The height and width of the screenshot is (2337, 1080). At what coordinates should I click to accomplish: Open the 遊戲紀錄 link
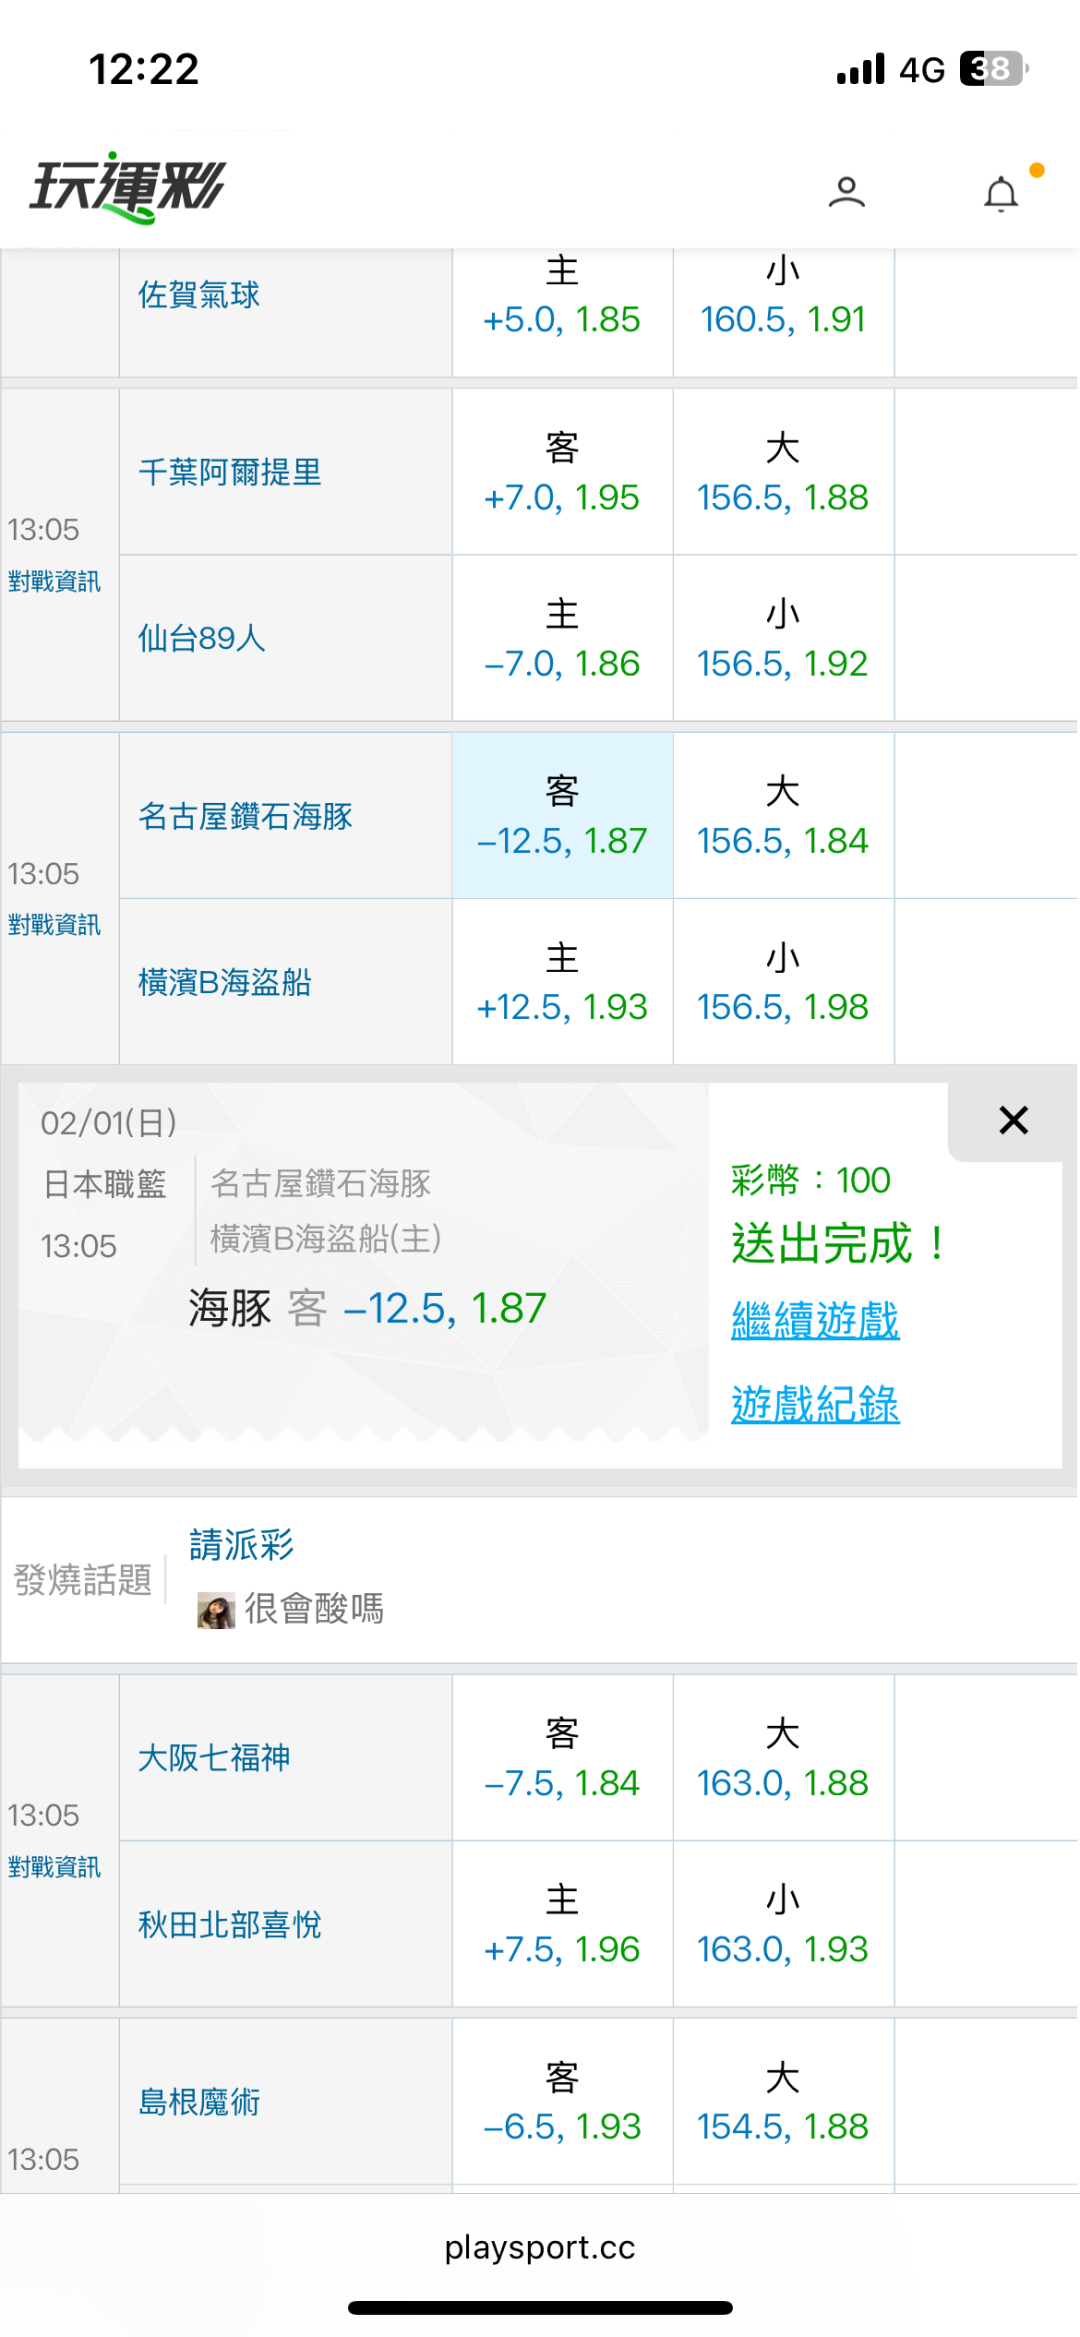coord(815,1404)
